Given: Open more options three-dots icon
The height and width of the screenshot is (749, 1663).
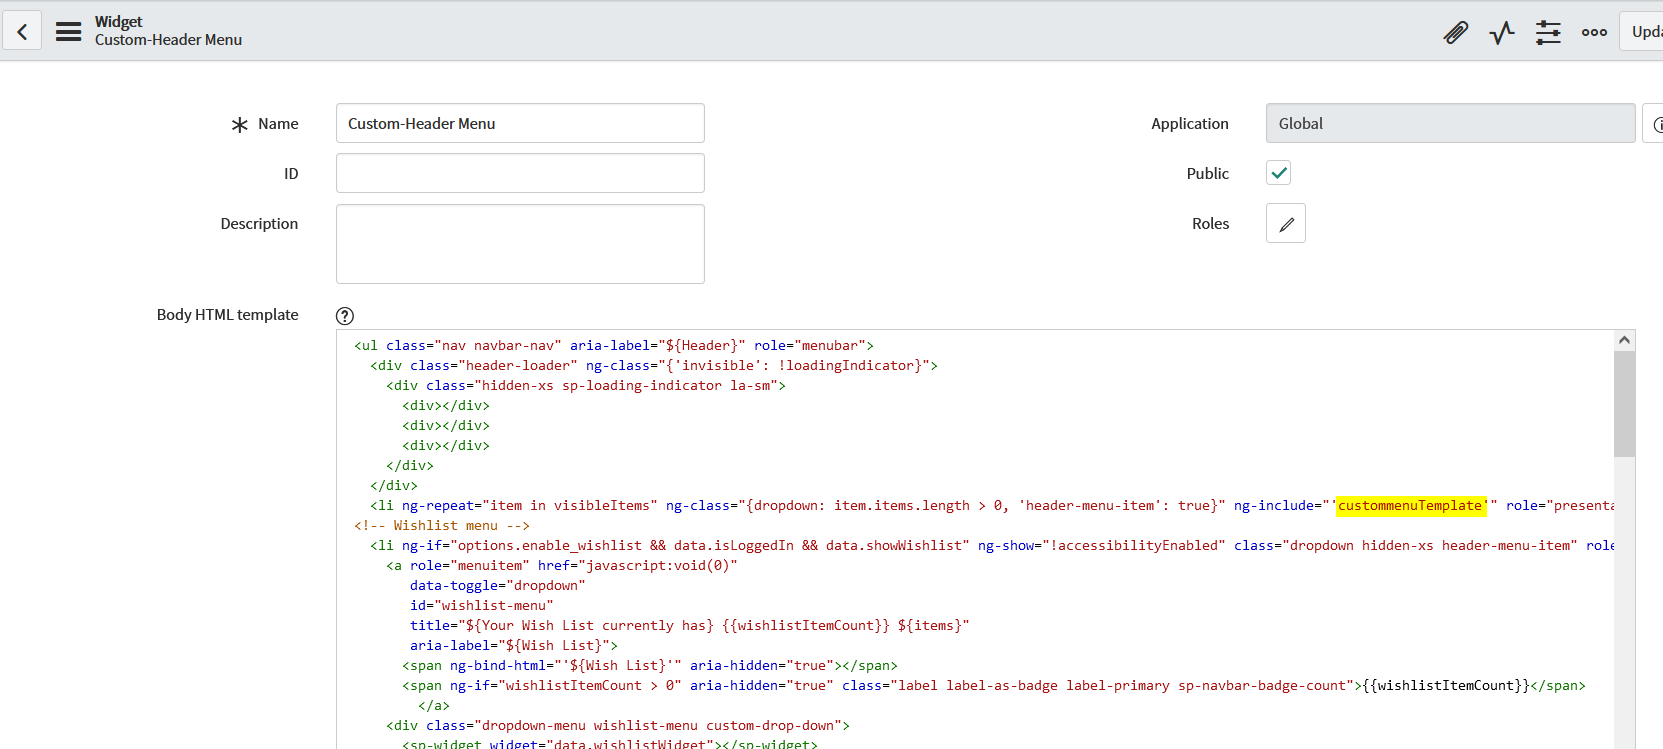Looking at the screenshot, I should pyautogui.click(x=1594, y=32).
